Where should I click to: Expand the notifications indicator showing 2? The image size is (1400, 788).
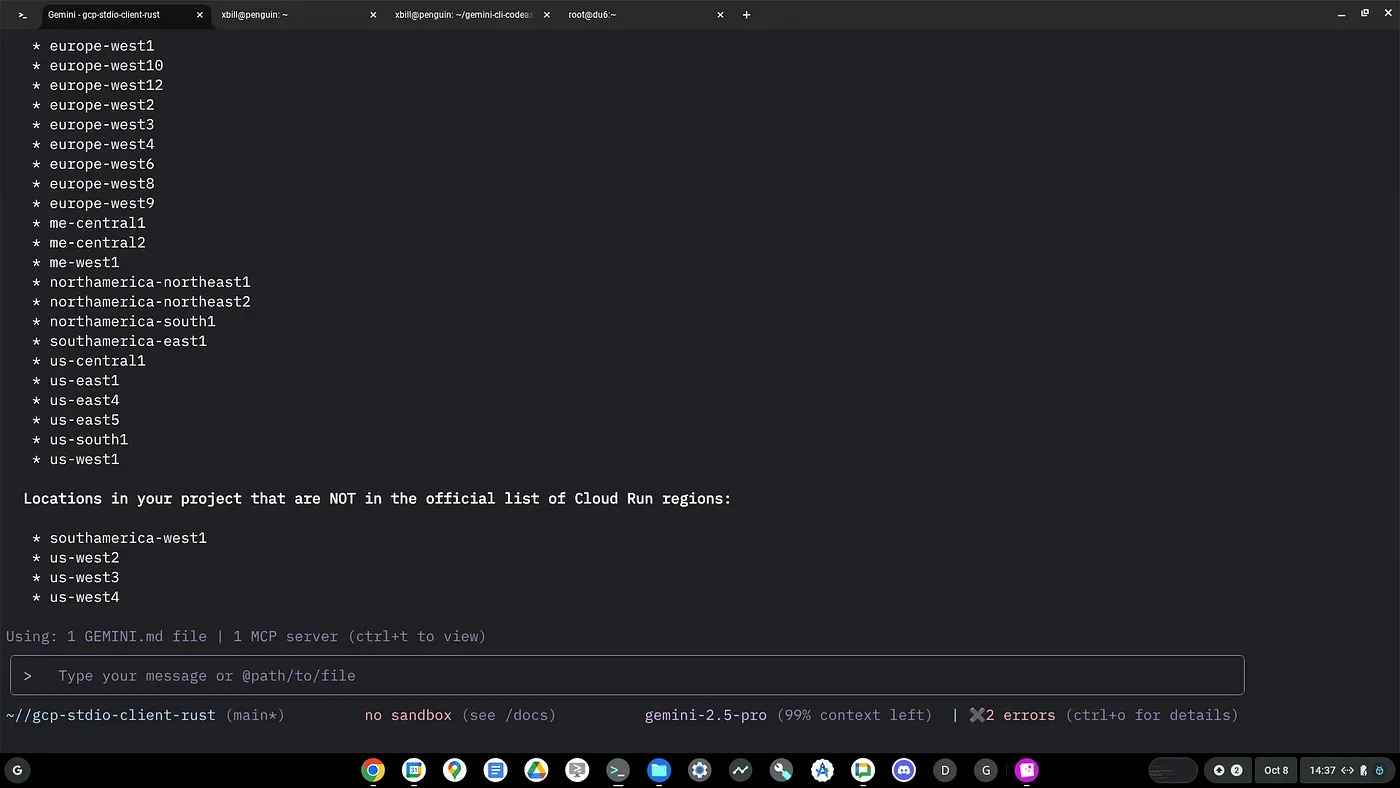1227,770
